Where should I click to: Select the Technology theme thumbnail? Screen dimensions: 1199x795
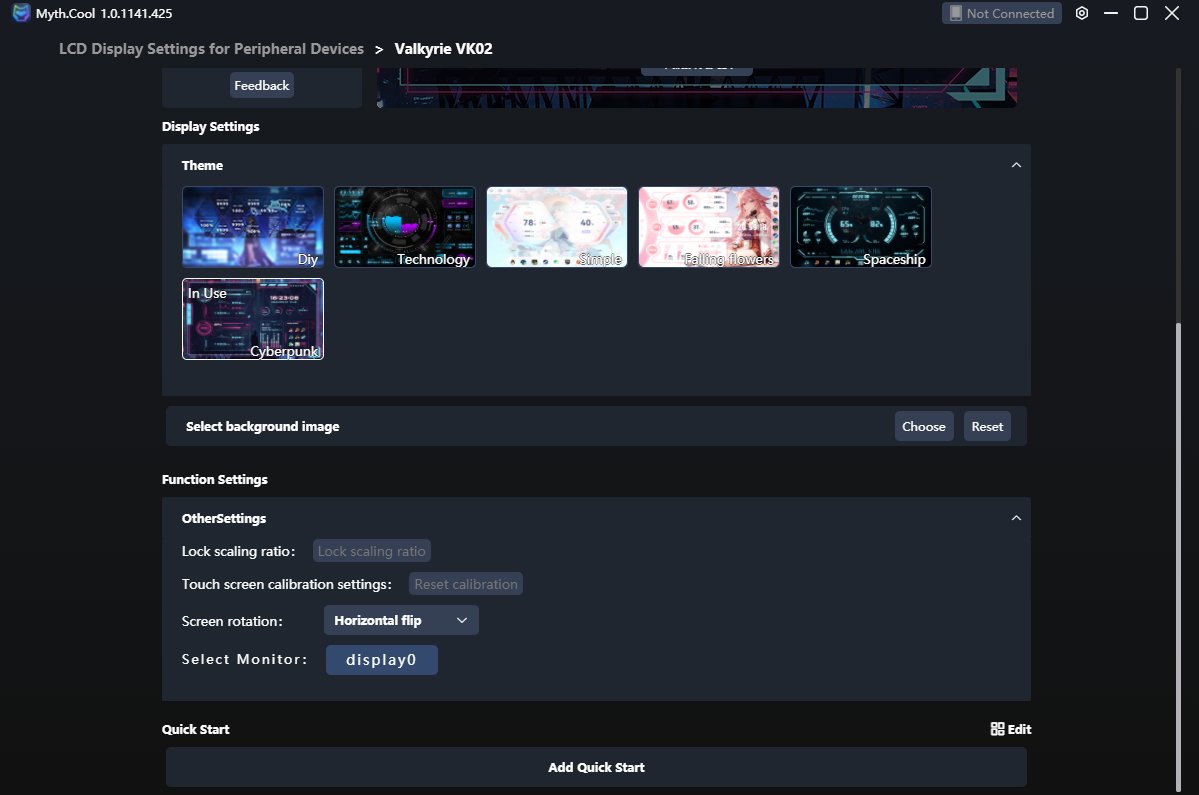point(405,227)
